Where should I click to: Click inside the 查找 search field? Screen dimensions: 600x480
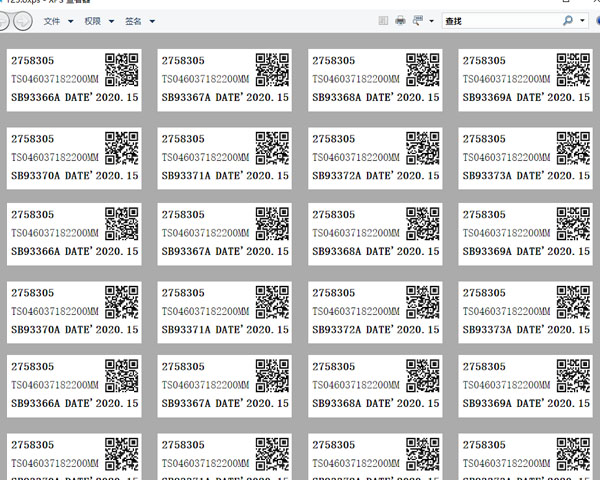(x=500, y=20)
